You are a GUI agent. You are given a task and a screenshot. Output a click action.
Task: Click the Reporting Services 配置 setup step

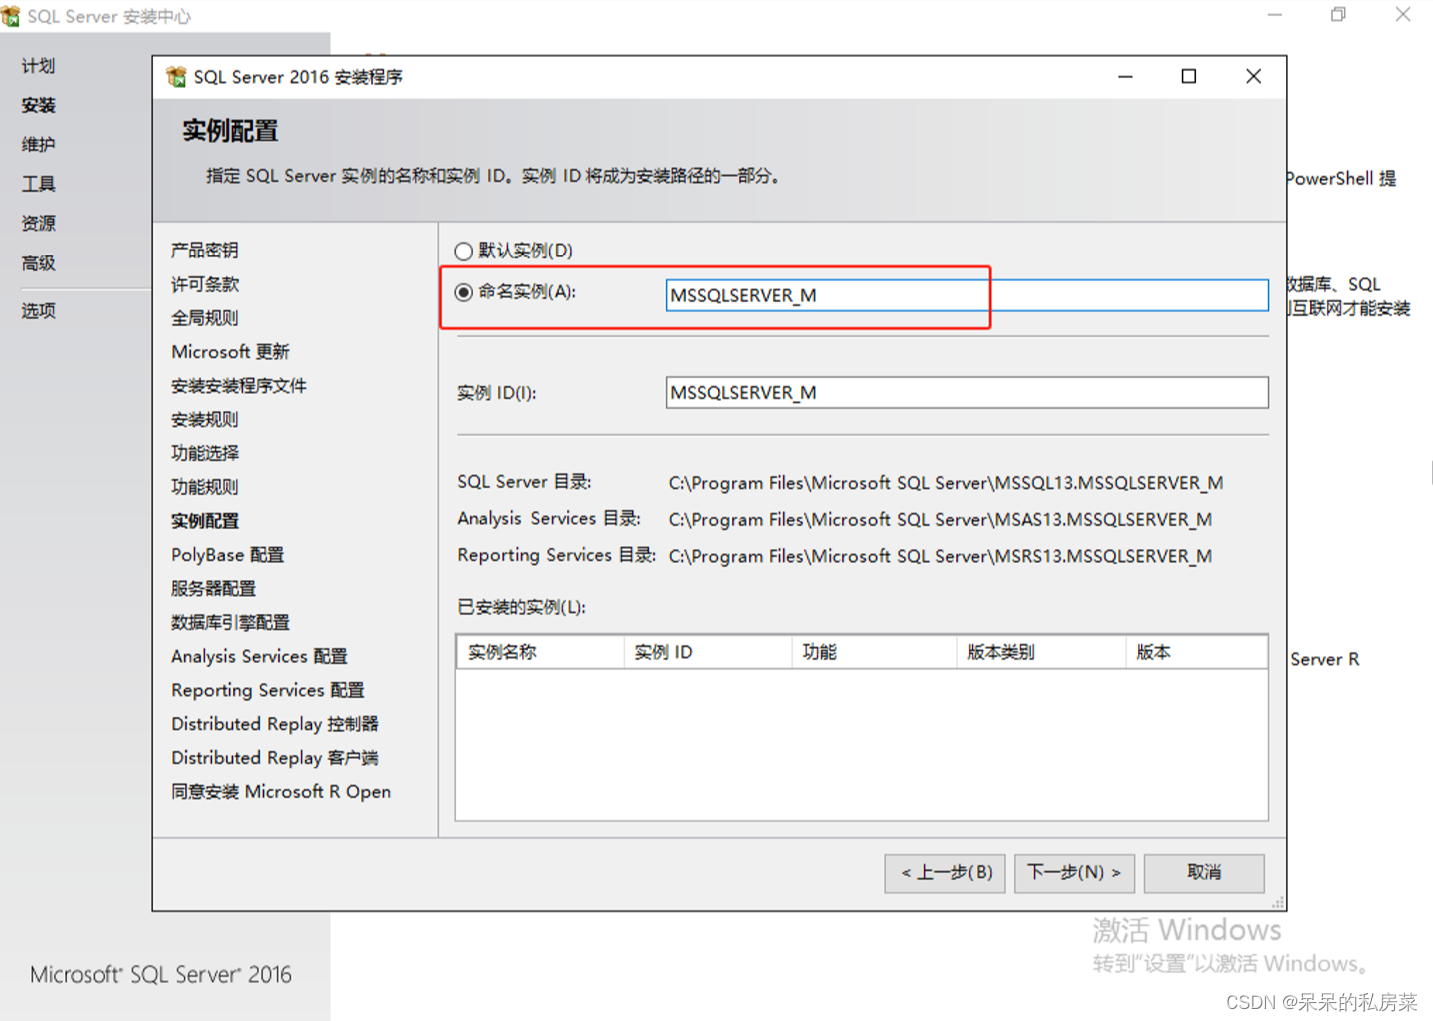pos(267,690)
